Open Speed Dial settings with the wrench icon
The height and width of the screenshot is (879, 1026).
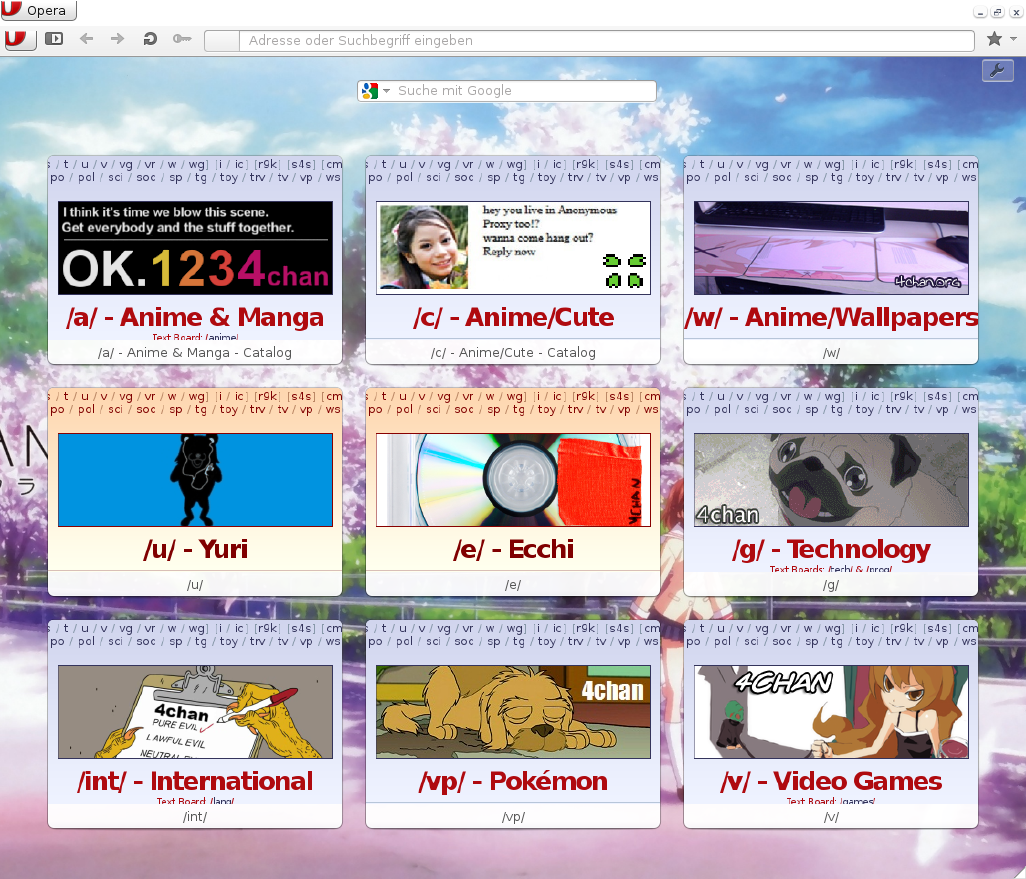pyautogui.click(x=997, y=71)
